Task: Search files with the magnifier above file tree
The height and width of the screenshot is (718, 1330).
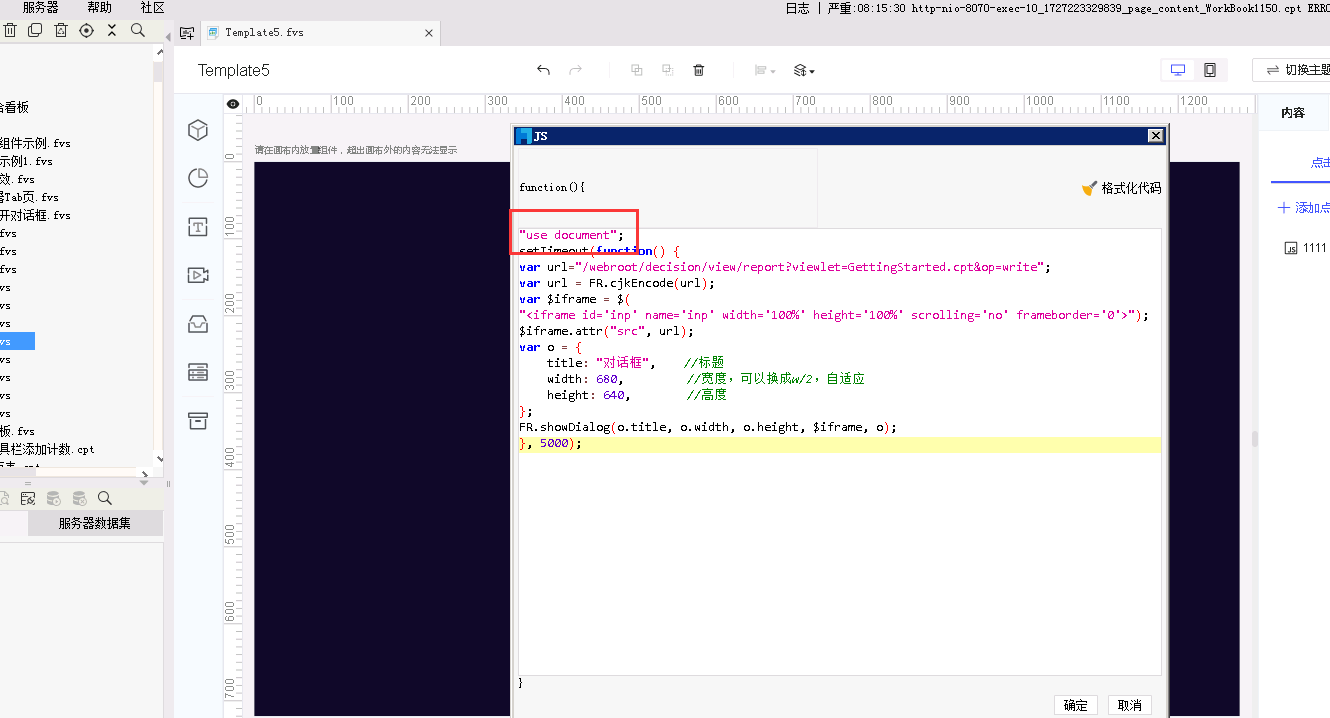Action: pos(138,31)
